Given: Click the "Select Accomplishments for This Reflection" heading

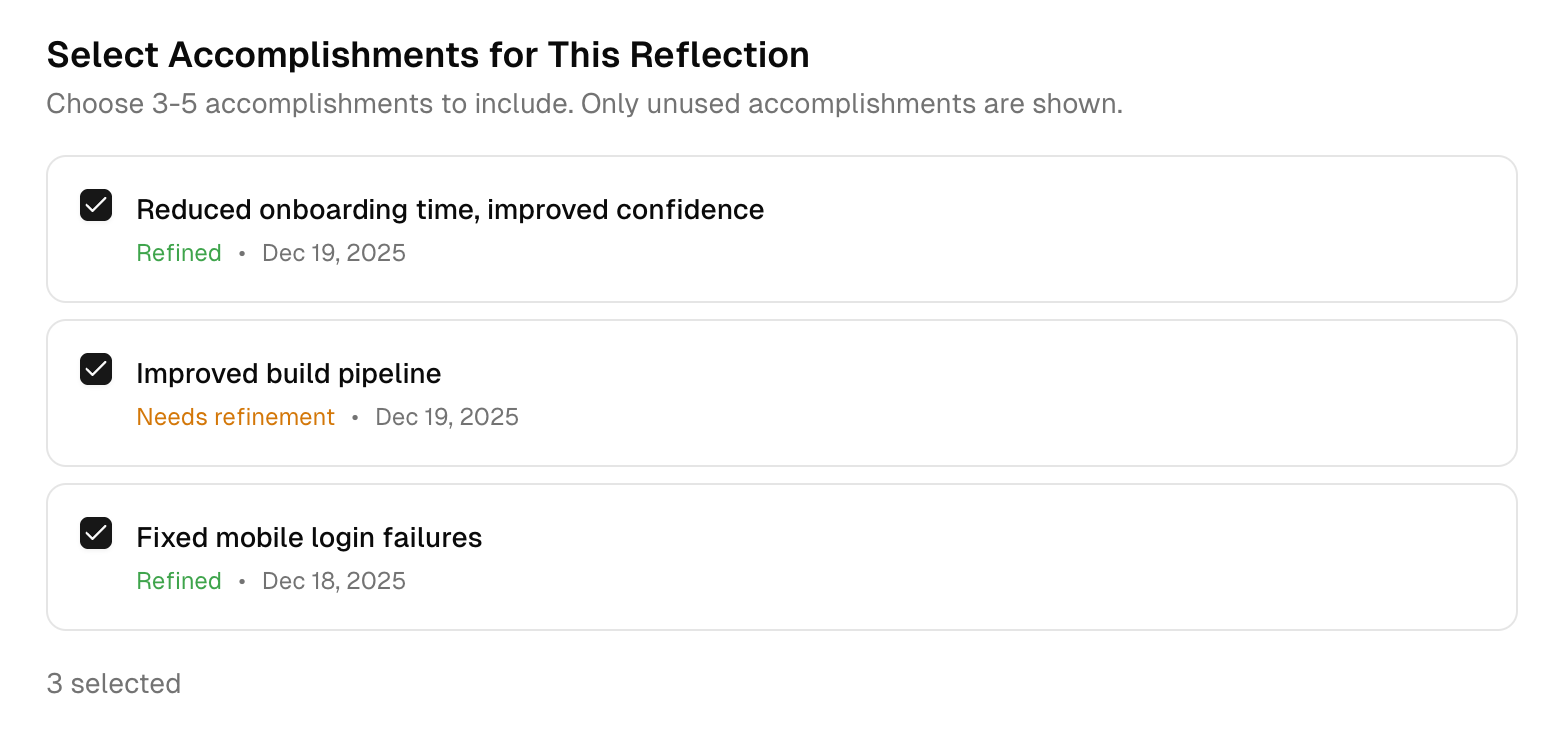Looking at the screenshot, I should tap(428, 55).
